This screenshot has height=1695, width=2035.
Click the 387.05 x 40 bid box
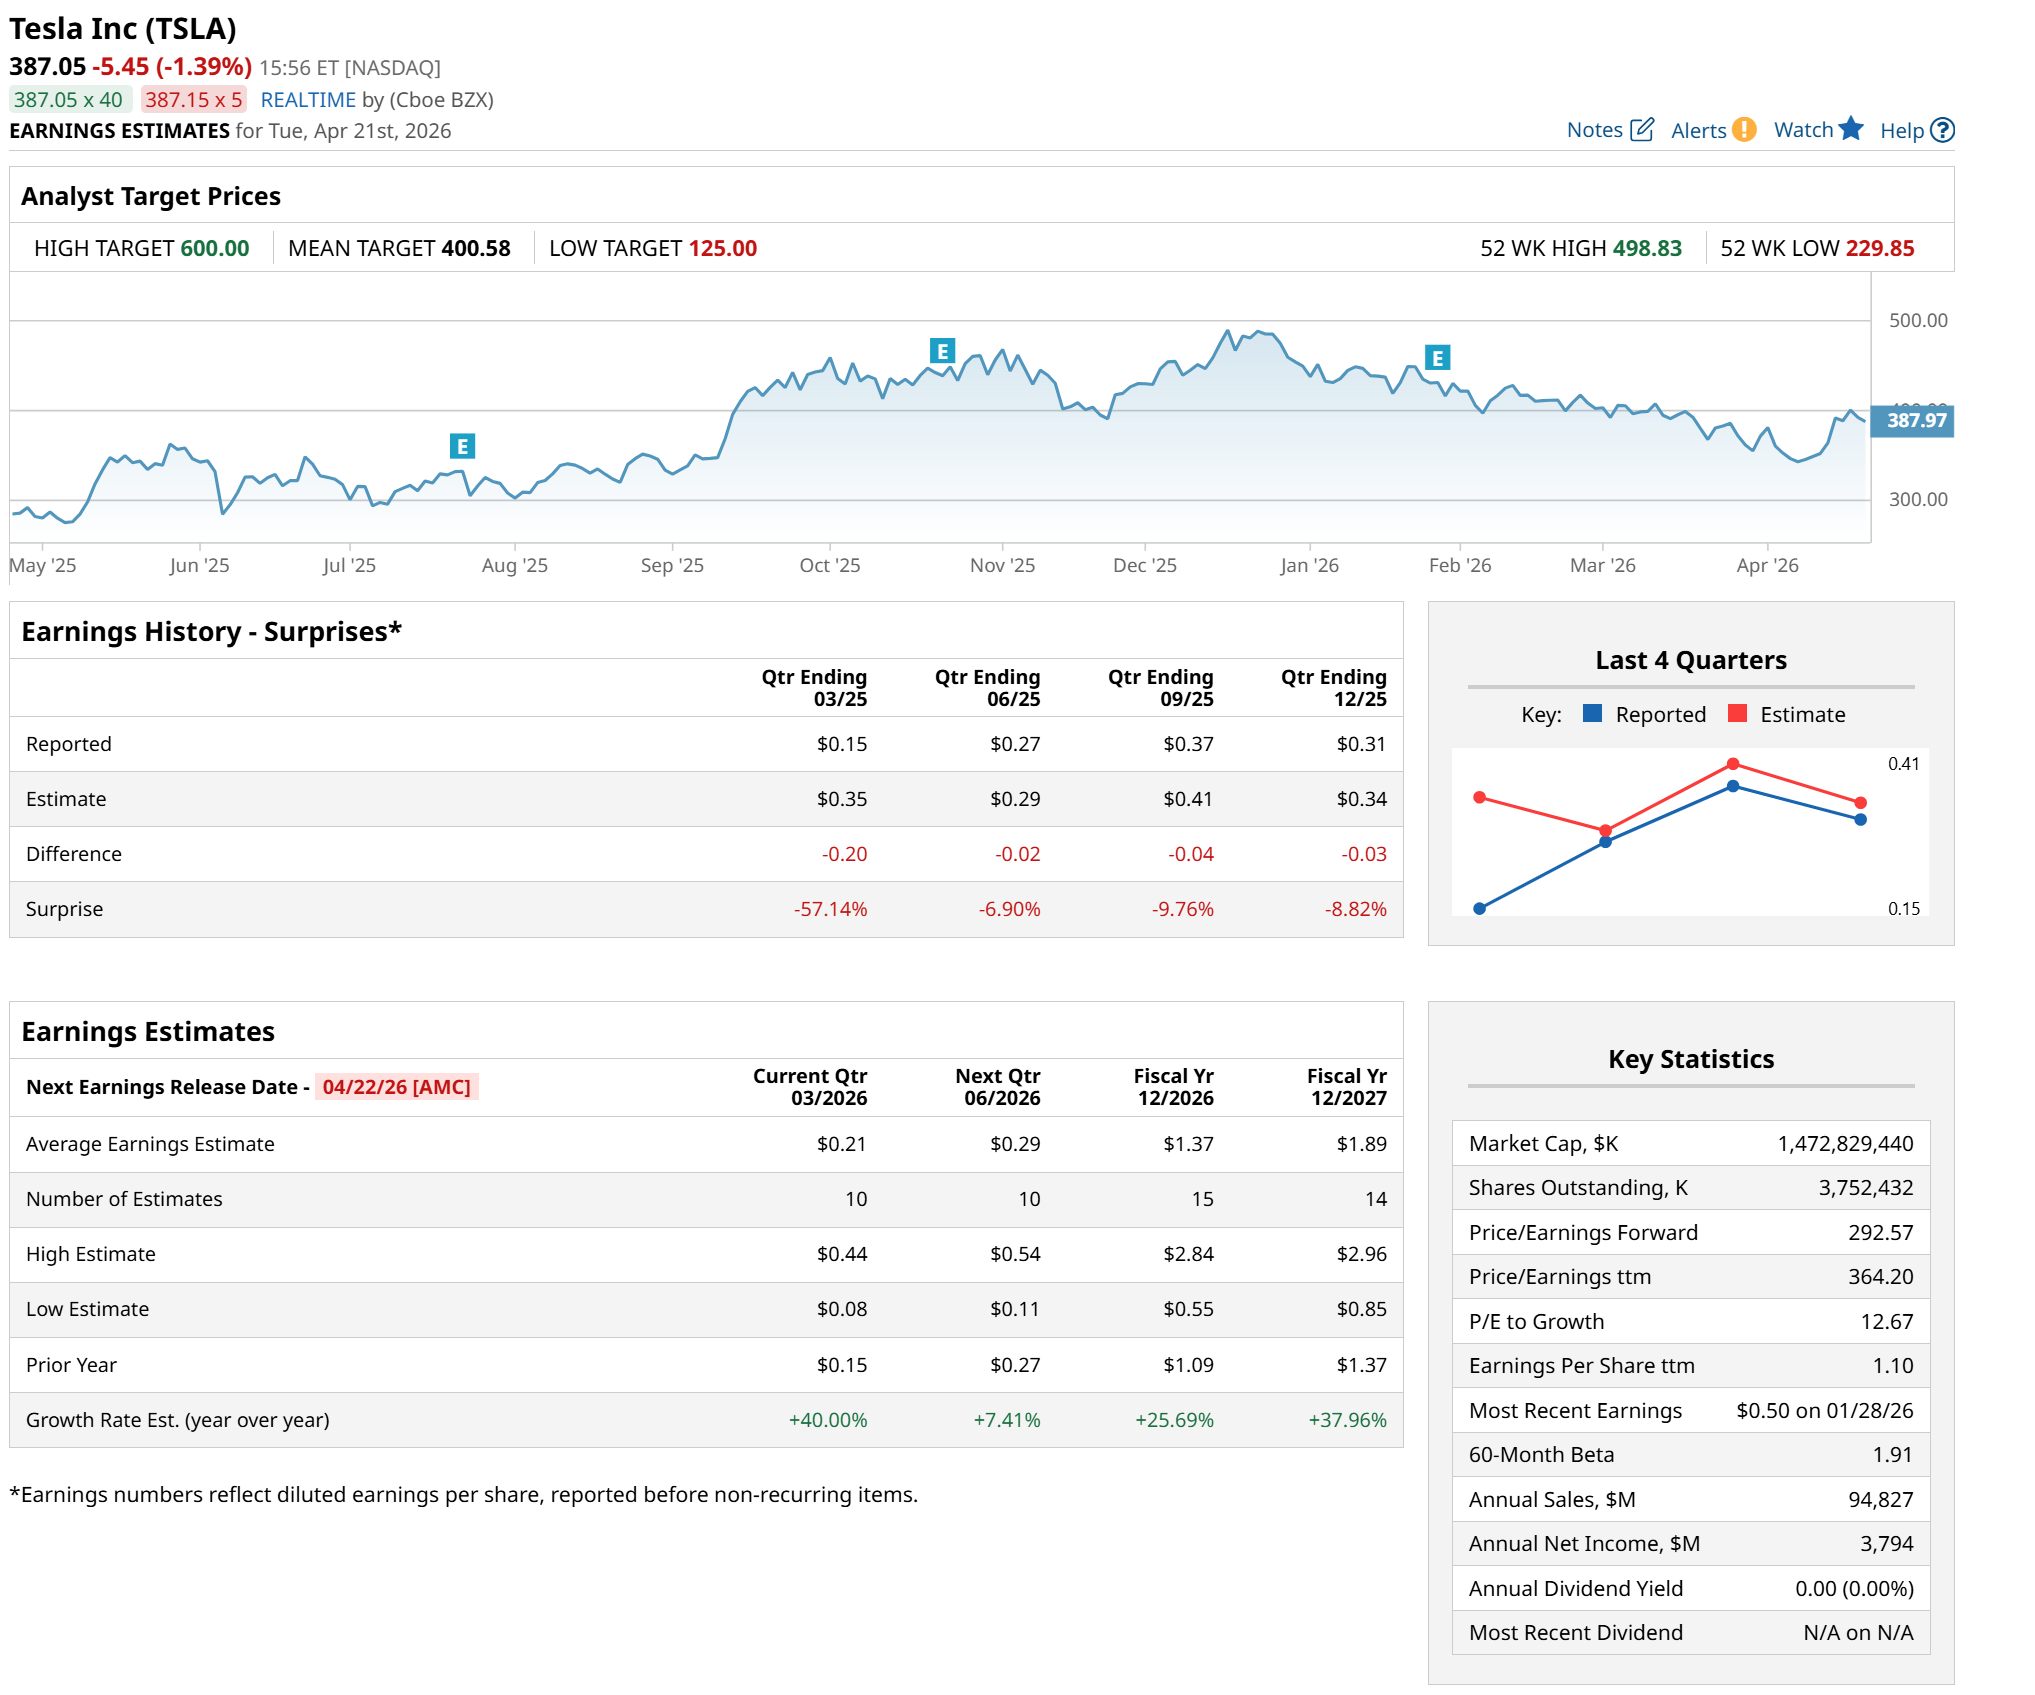pyautogui.click(x=69, y=100)
